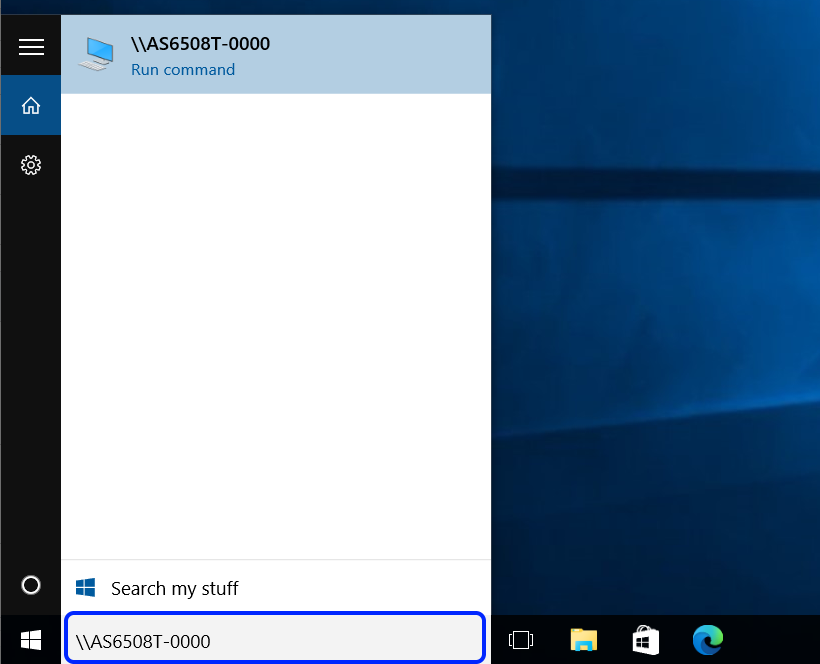Launch File Explorer from the taskbar
This screenshot has width=820, height=664.
584,640
